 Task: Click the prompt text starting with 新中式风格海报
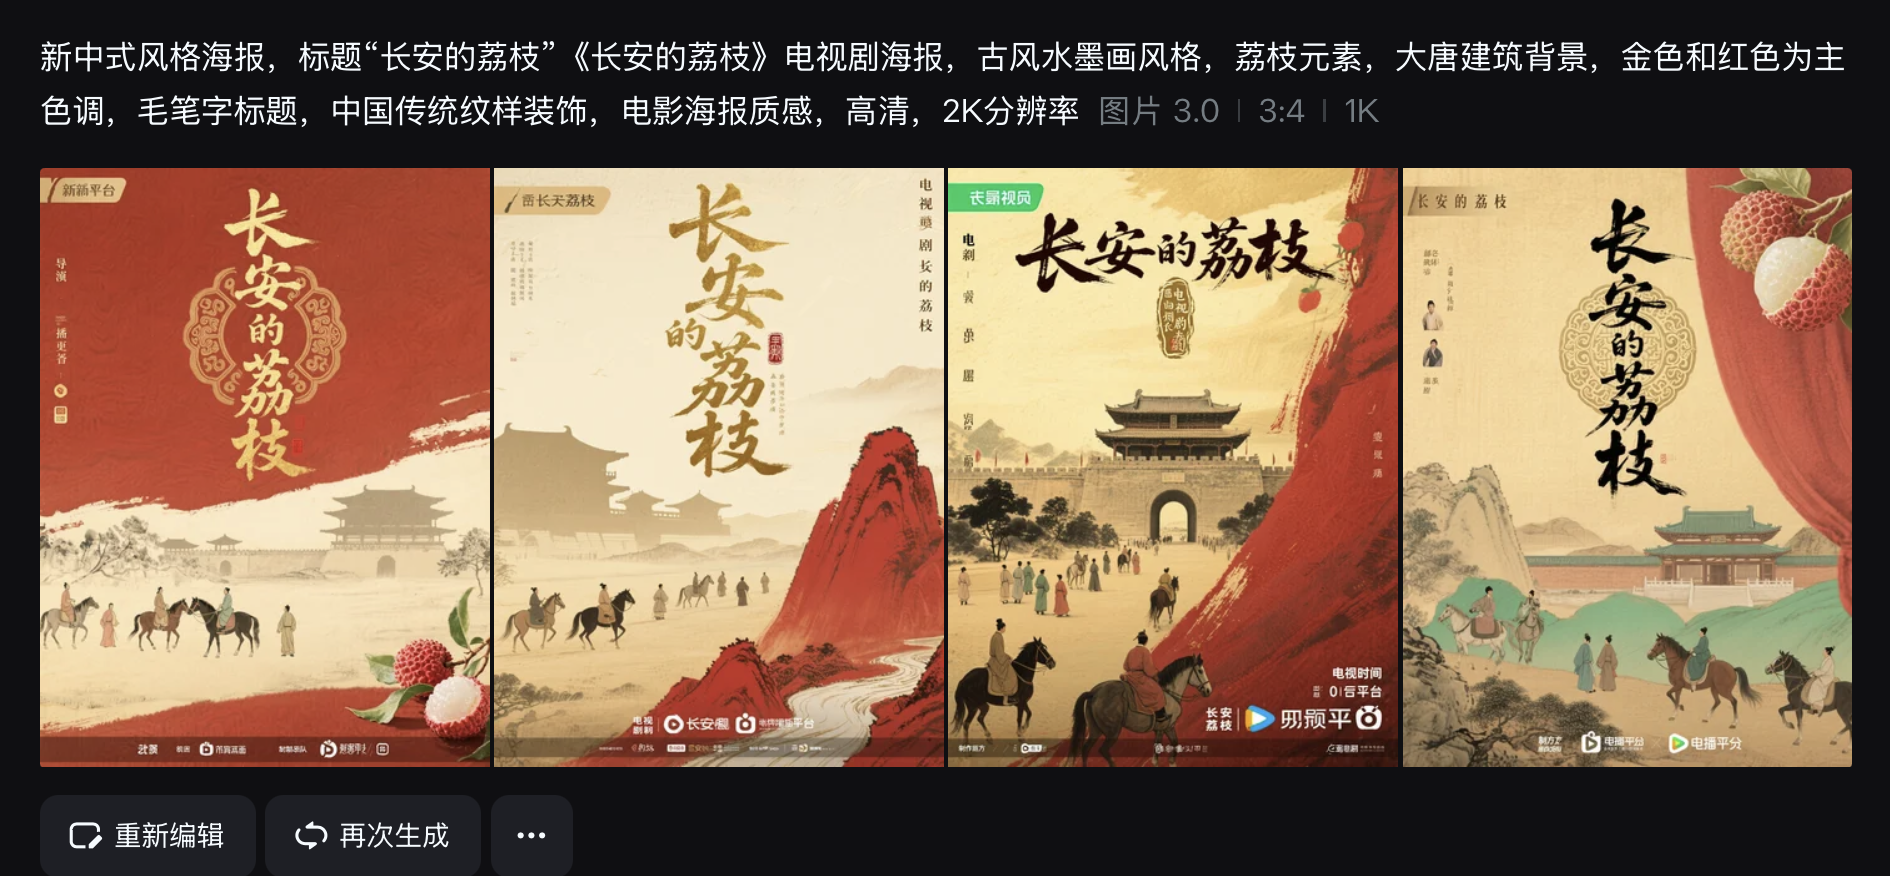click(942, 84)
